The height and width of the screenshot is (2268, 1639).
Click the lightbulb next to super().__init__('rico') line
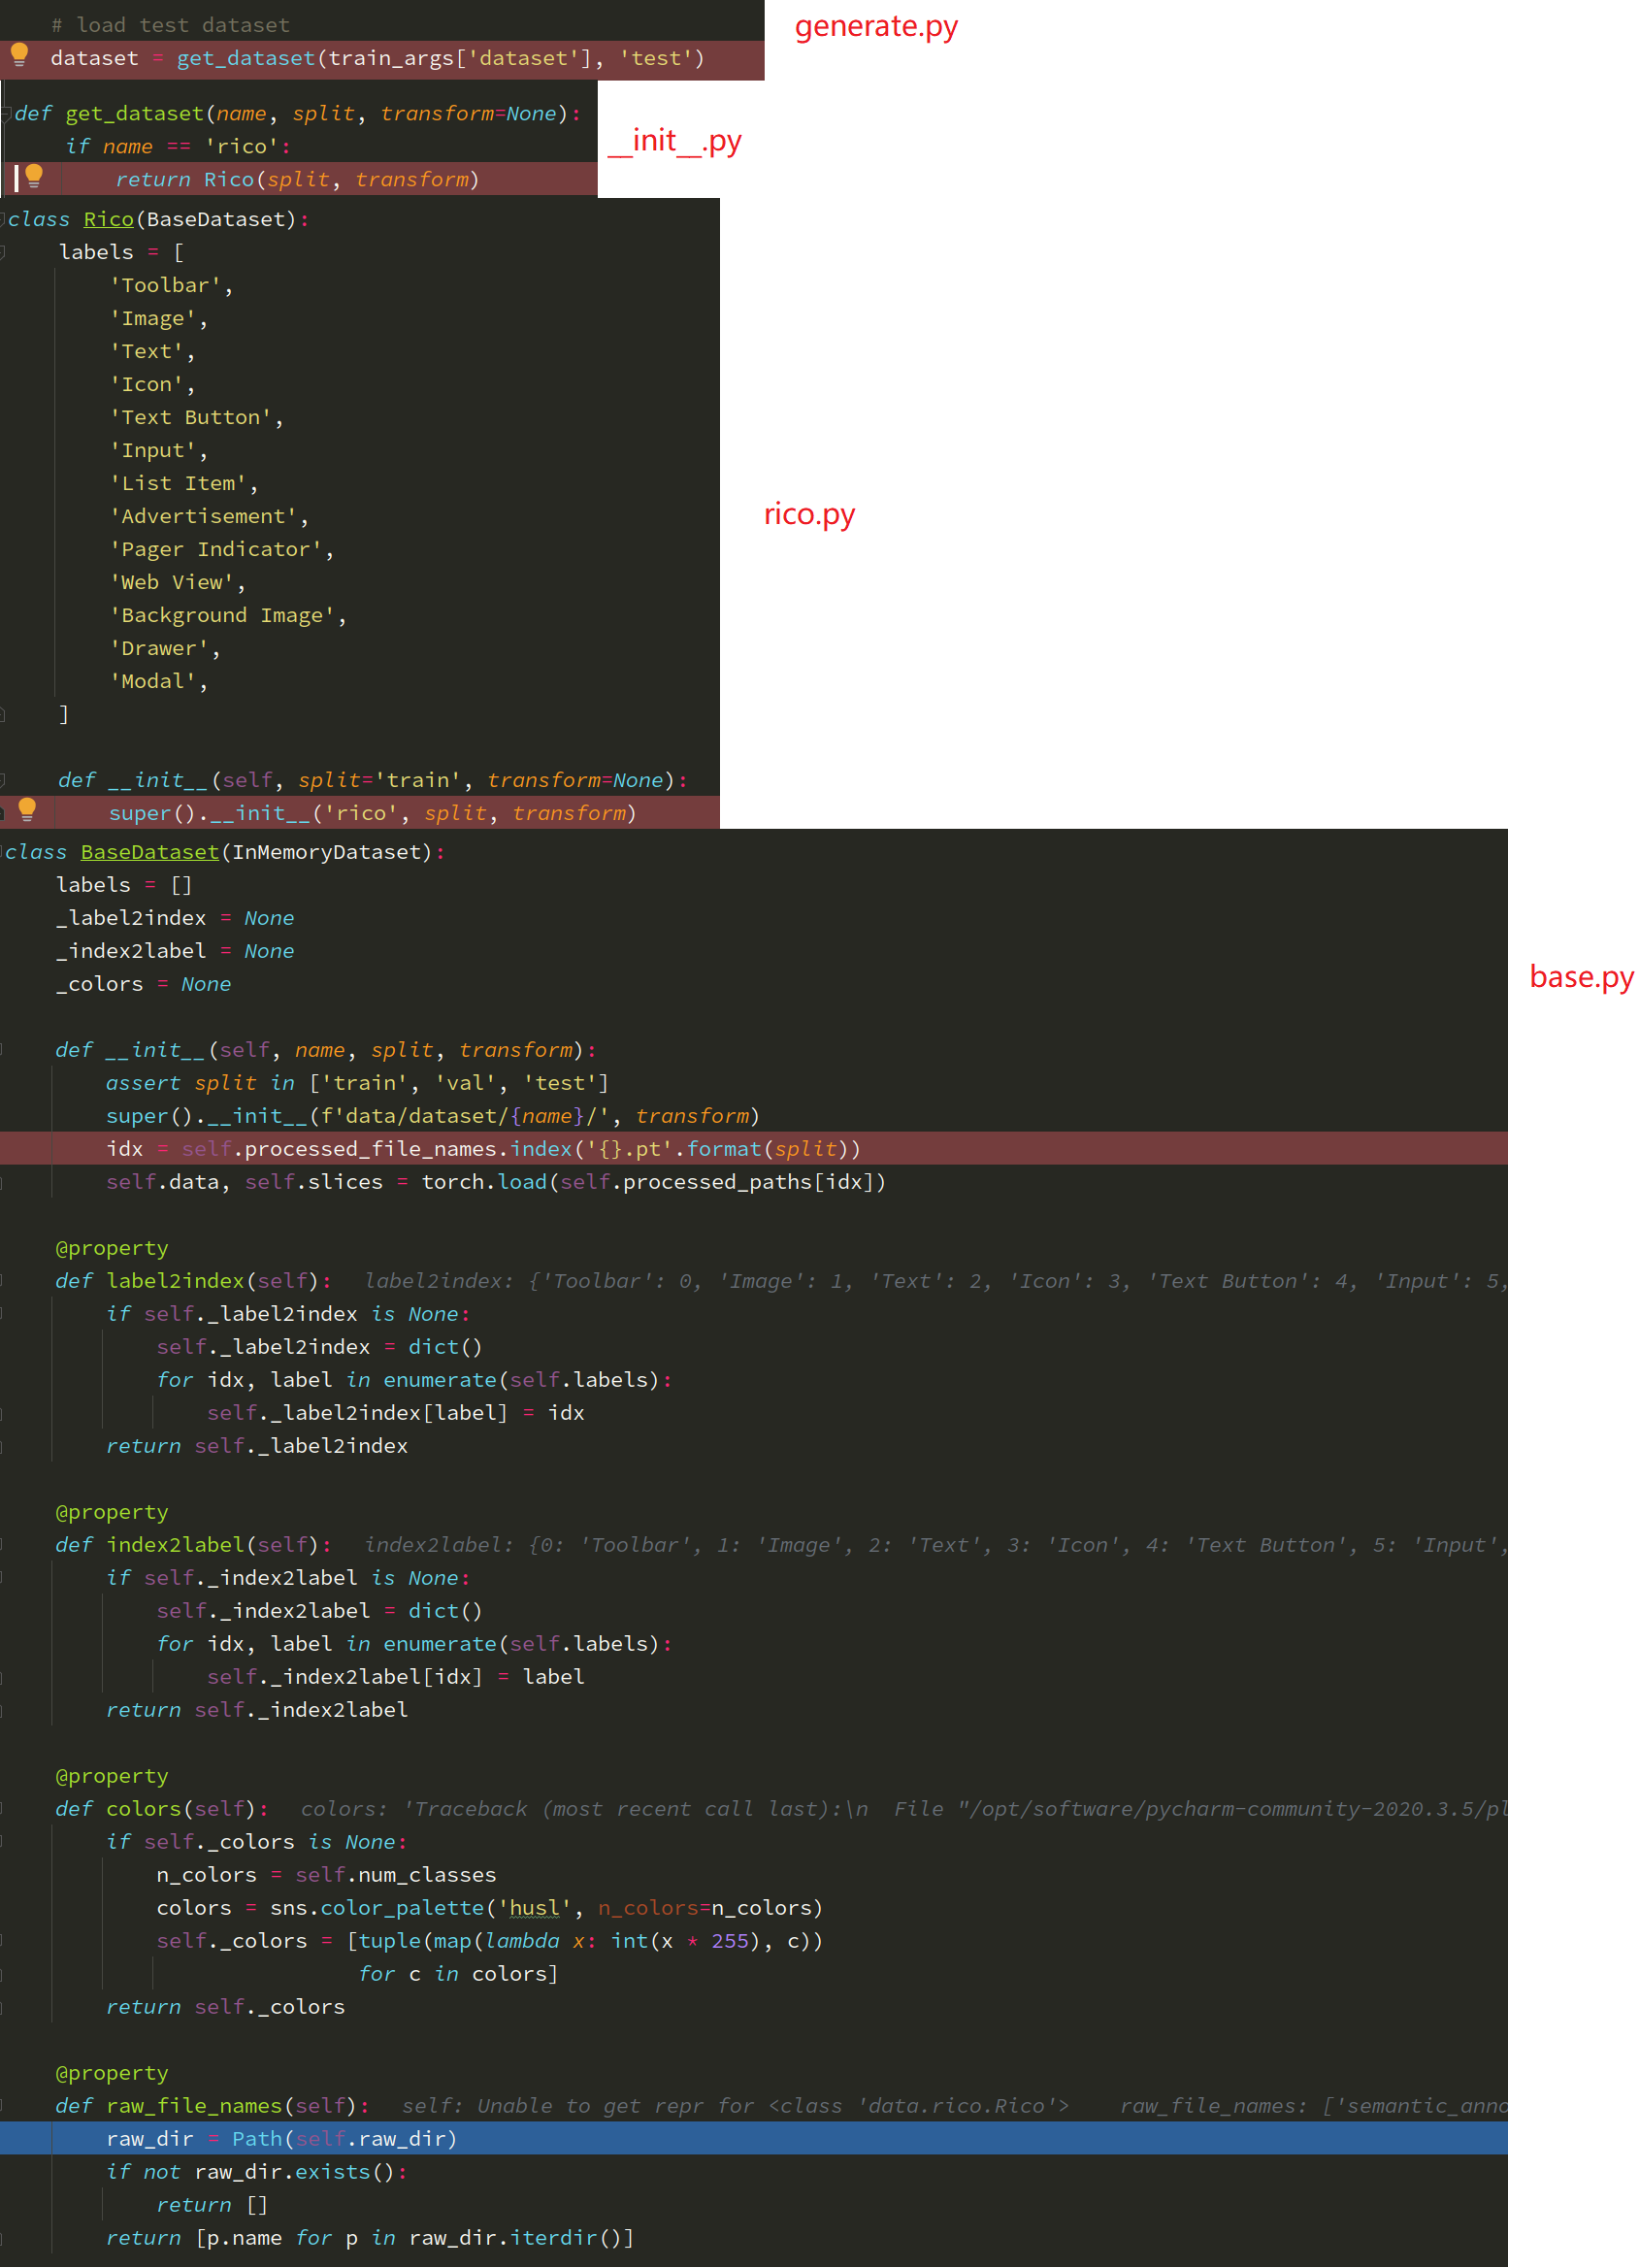pyautogui.click(x=26, y=812)
